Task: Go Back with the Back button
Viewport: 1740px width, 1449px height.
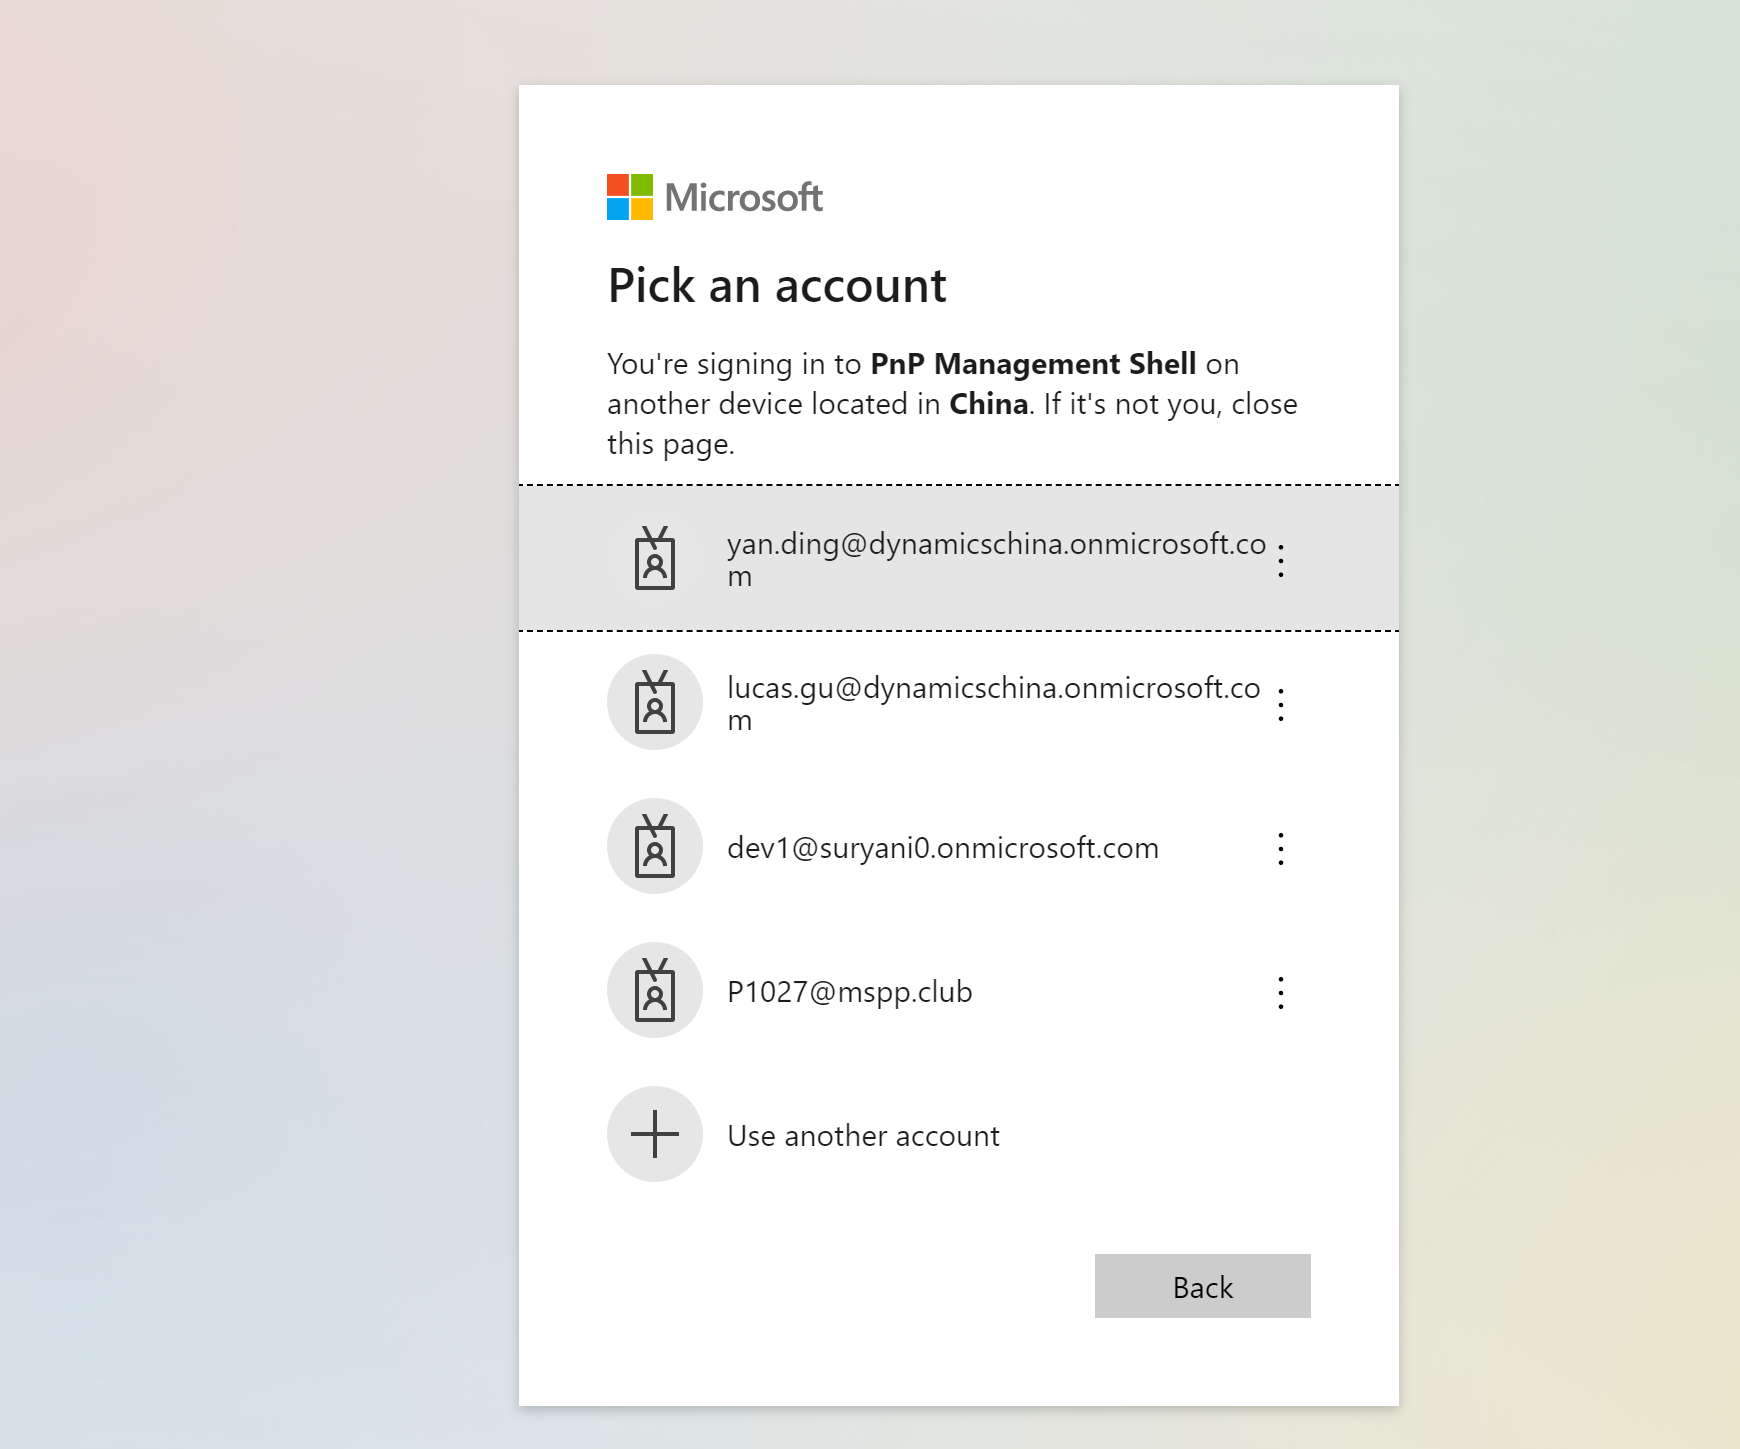Action: tap(1202, 1286)
